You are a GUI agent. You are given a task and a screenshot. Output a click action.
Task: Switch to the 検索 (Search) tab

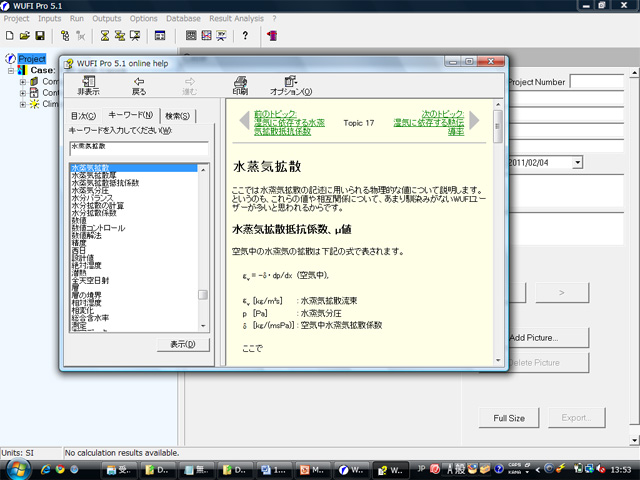(177, 116)
